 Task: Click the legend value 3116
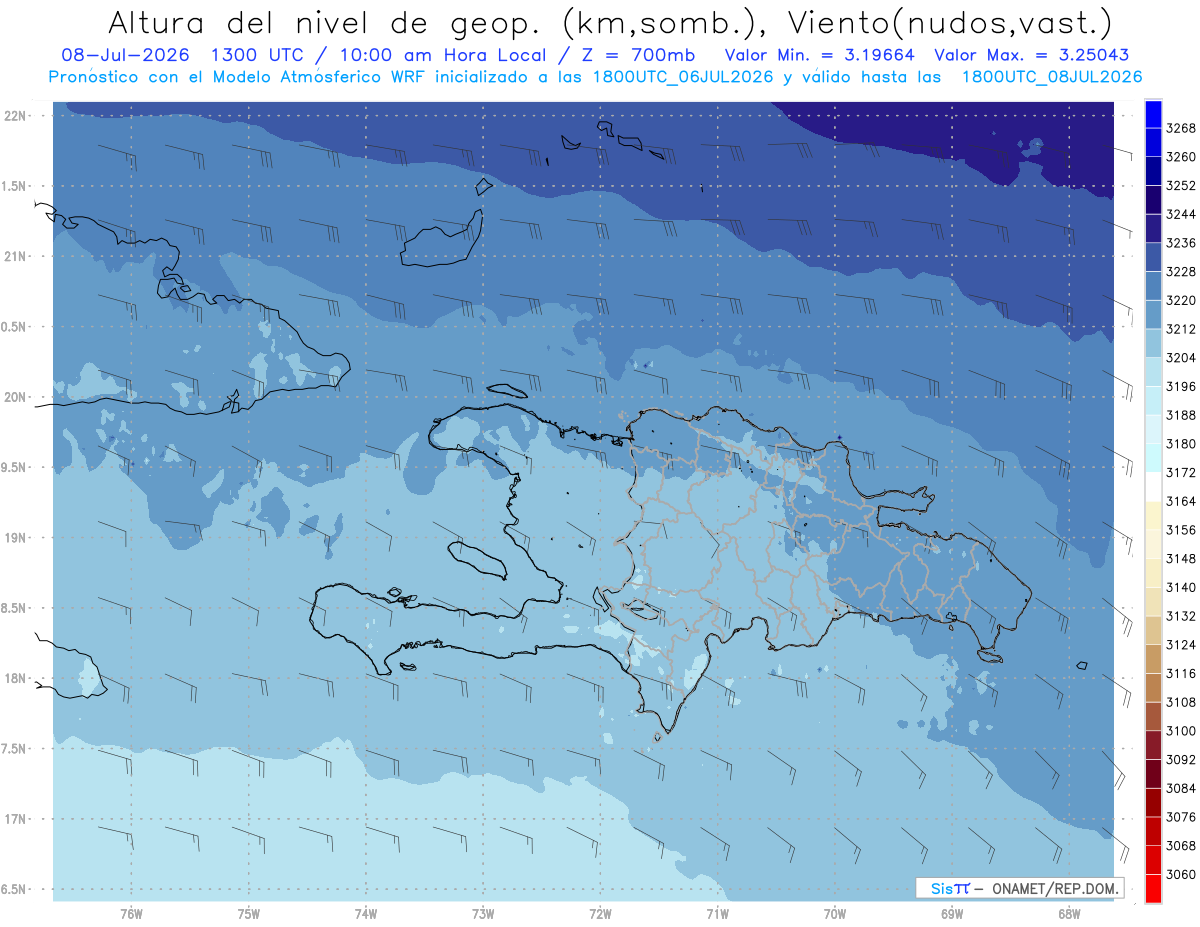[x=1181, y=674]
